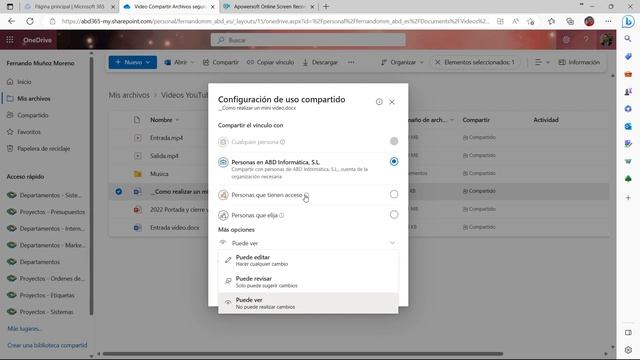Screen dimensions: 640x360
Task: Click info icon next to Cualquier persona
Action: click(x=282, y=142)
